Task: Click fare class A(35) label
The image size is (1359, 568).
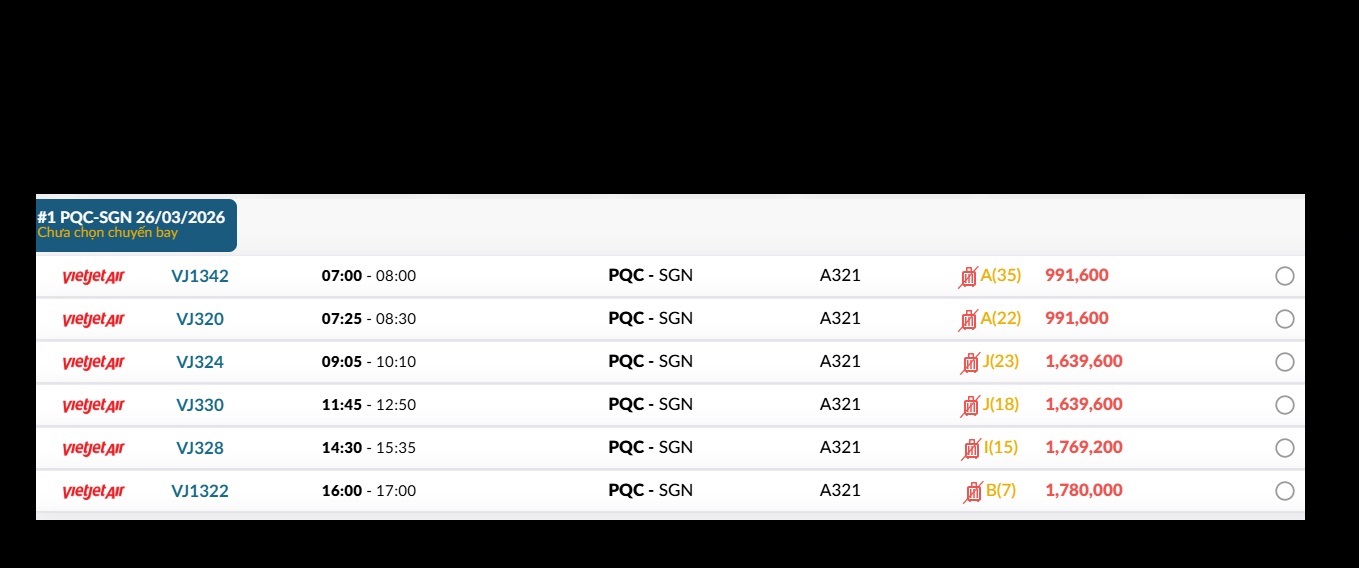Action: tap(1000, 276)
